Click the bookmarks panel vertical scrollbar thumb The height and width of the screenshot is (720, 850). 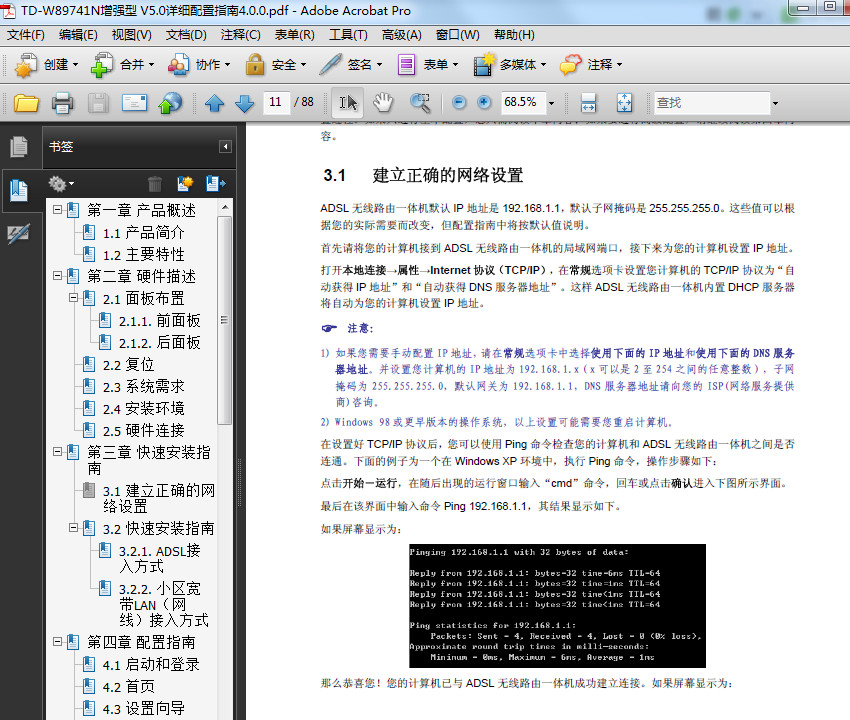pos(224,320)
